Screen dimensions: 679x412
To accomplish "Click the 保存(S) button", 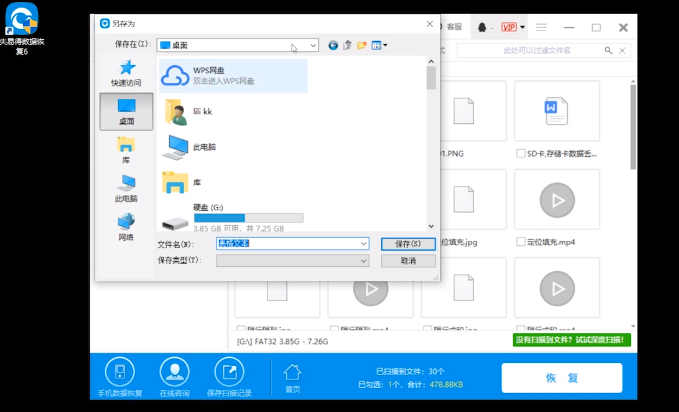I will 408,244.
